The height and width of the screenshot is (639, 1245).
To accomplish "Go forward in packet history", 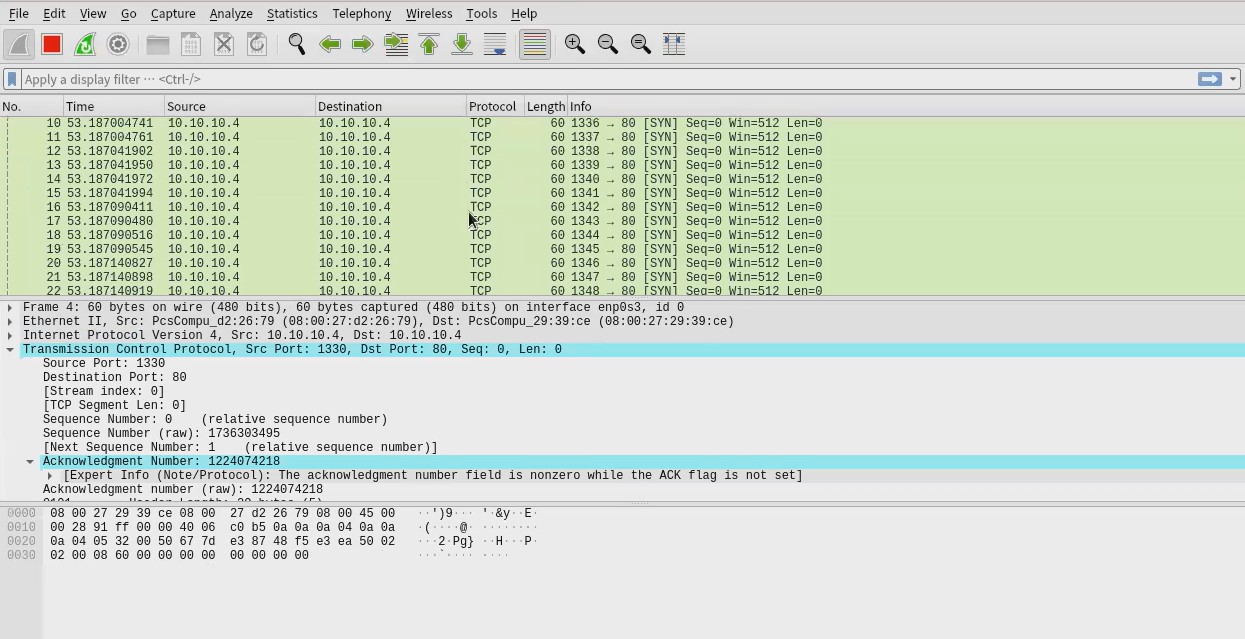I will pos(363,44).
